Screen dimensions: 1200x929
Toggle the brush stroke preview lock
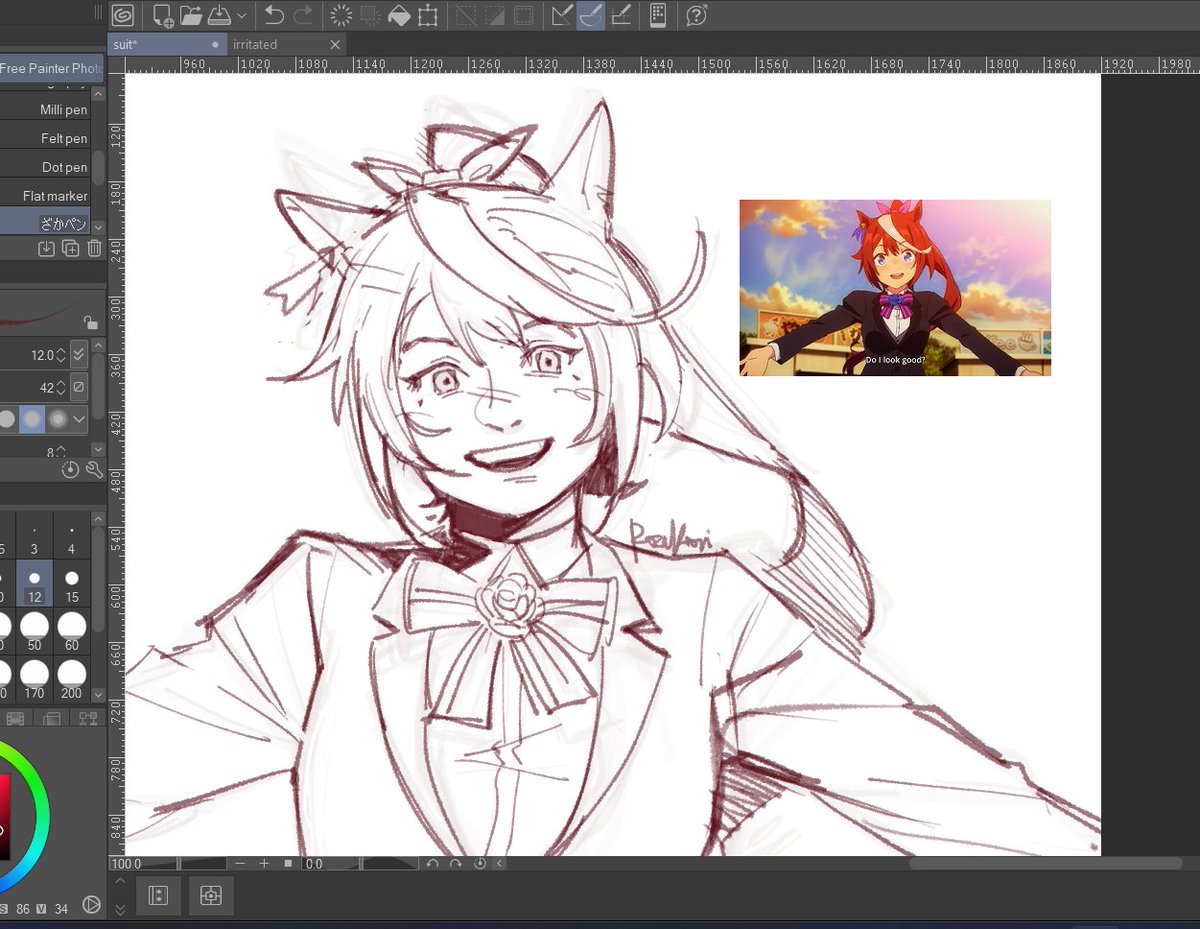click(90, 322)
